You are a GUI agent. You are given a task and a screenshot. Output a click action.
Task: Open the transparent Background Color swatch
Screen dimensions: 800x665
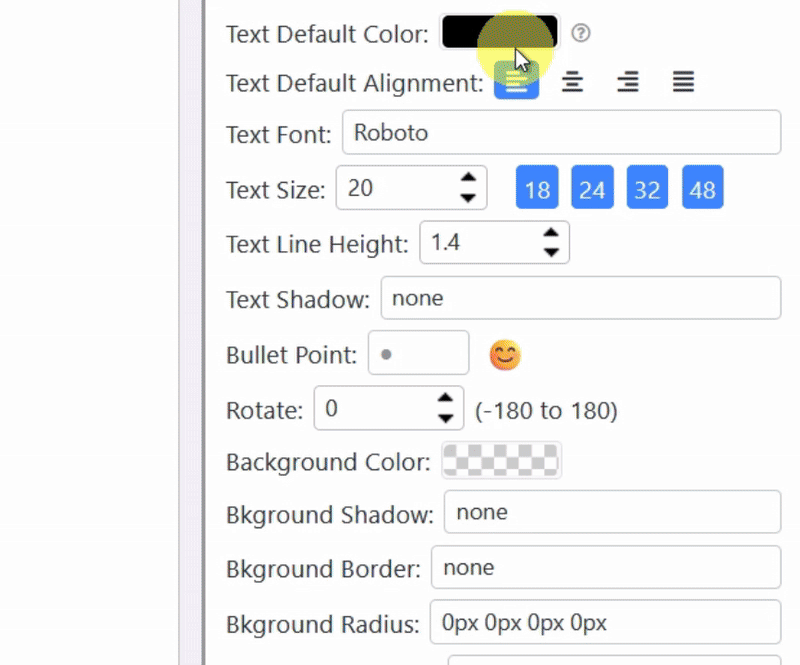point(501,461)
